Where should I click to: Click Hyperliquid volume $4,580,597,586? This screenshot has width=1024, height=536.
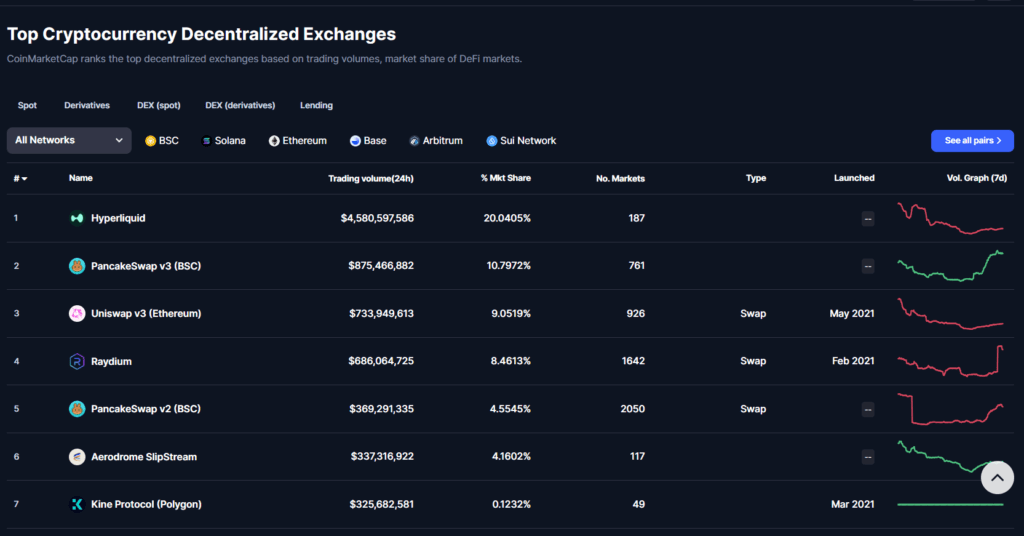pos(377,218)
